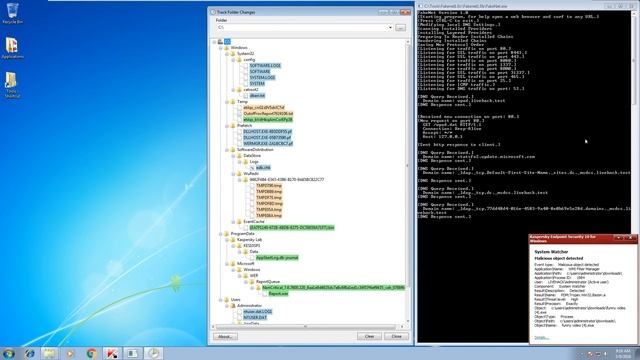Select the ntuser.dat.LOG1 file

point(258,312)
